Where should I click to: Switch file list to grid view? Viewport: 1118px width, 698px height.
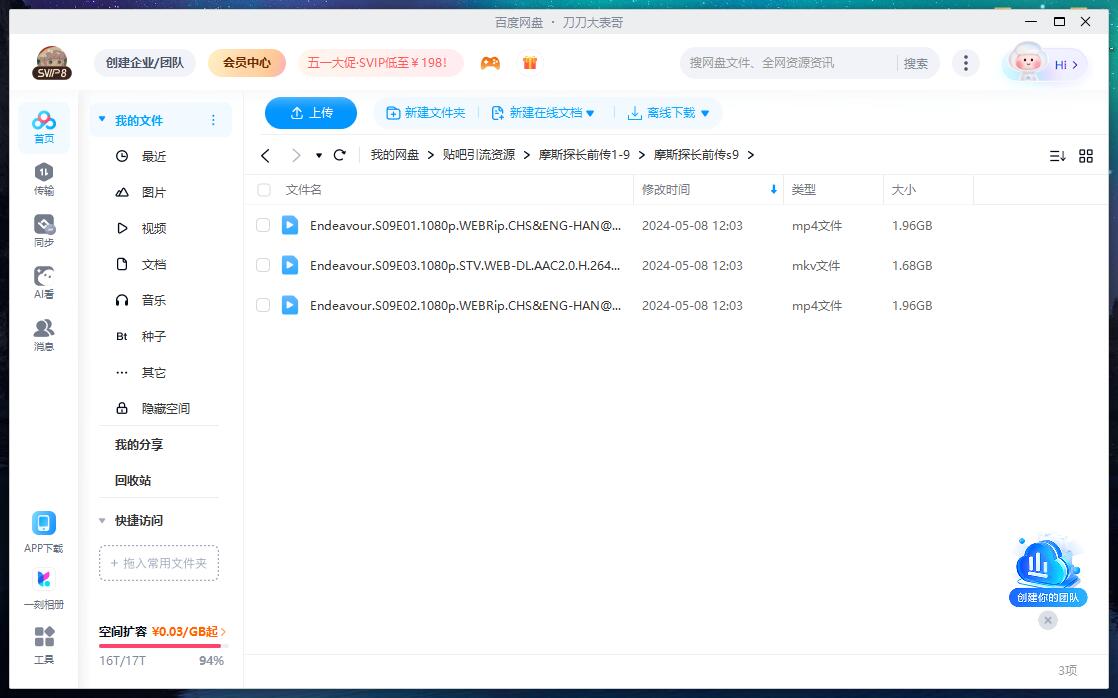(x=1086, y=156)
